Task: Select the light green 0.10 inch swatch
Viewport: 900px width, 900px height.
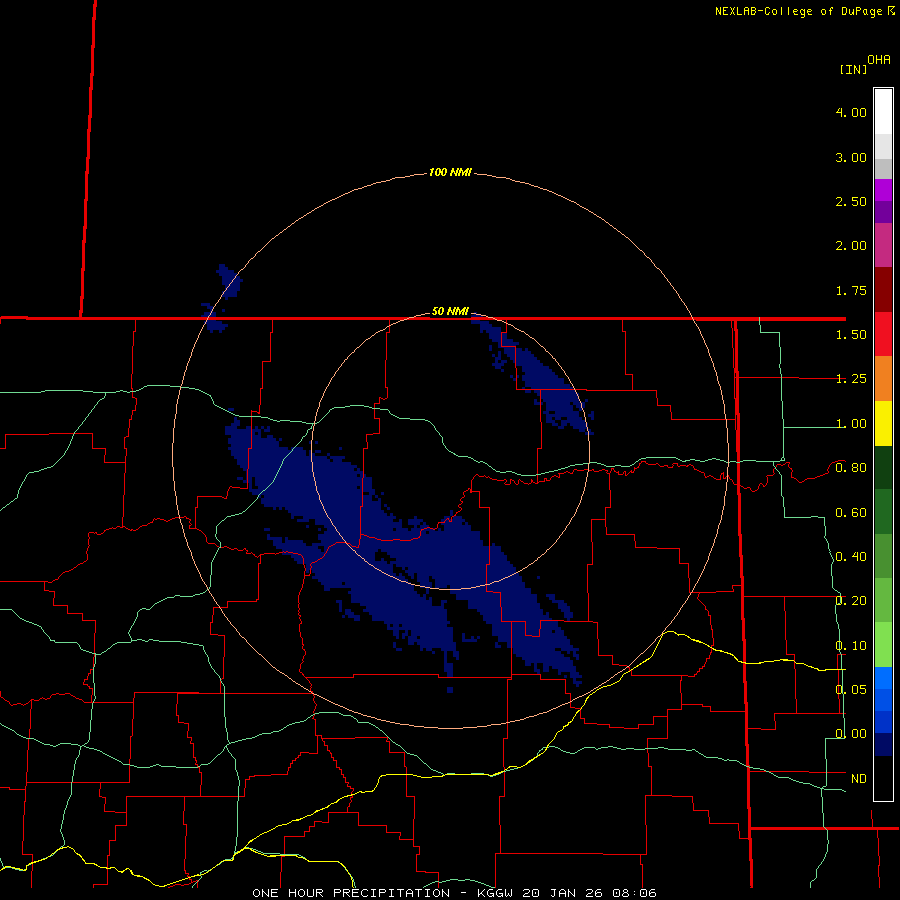Action: click(x=883, y=645)
